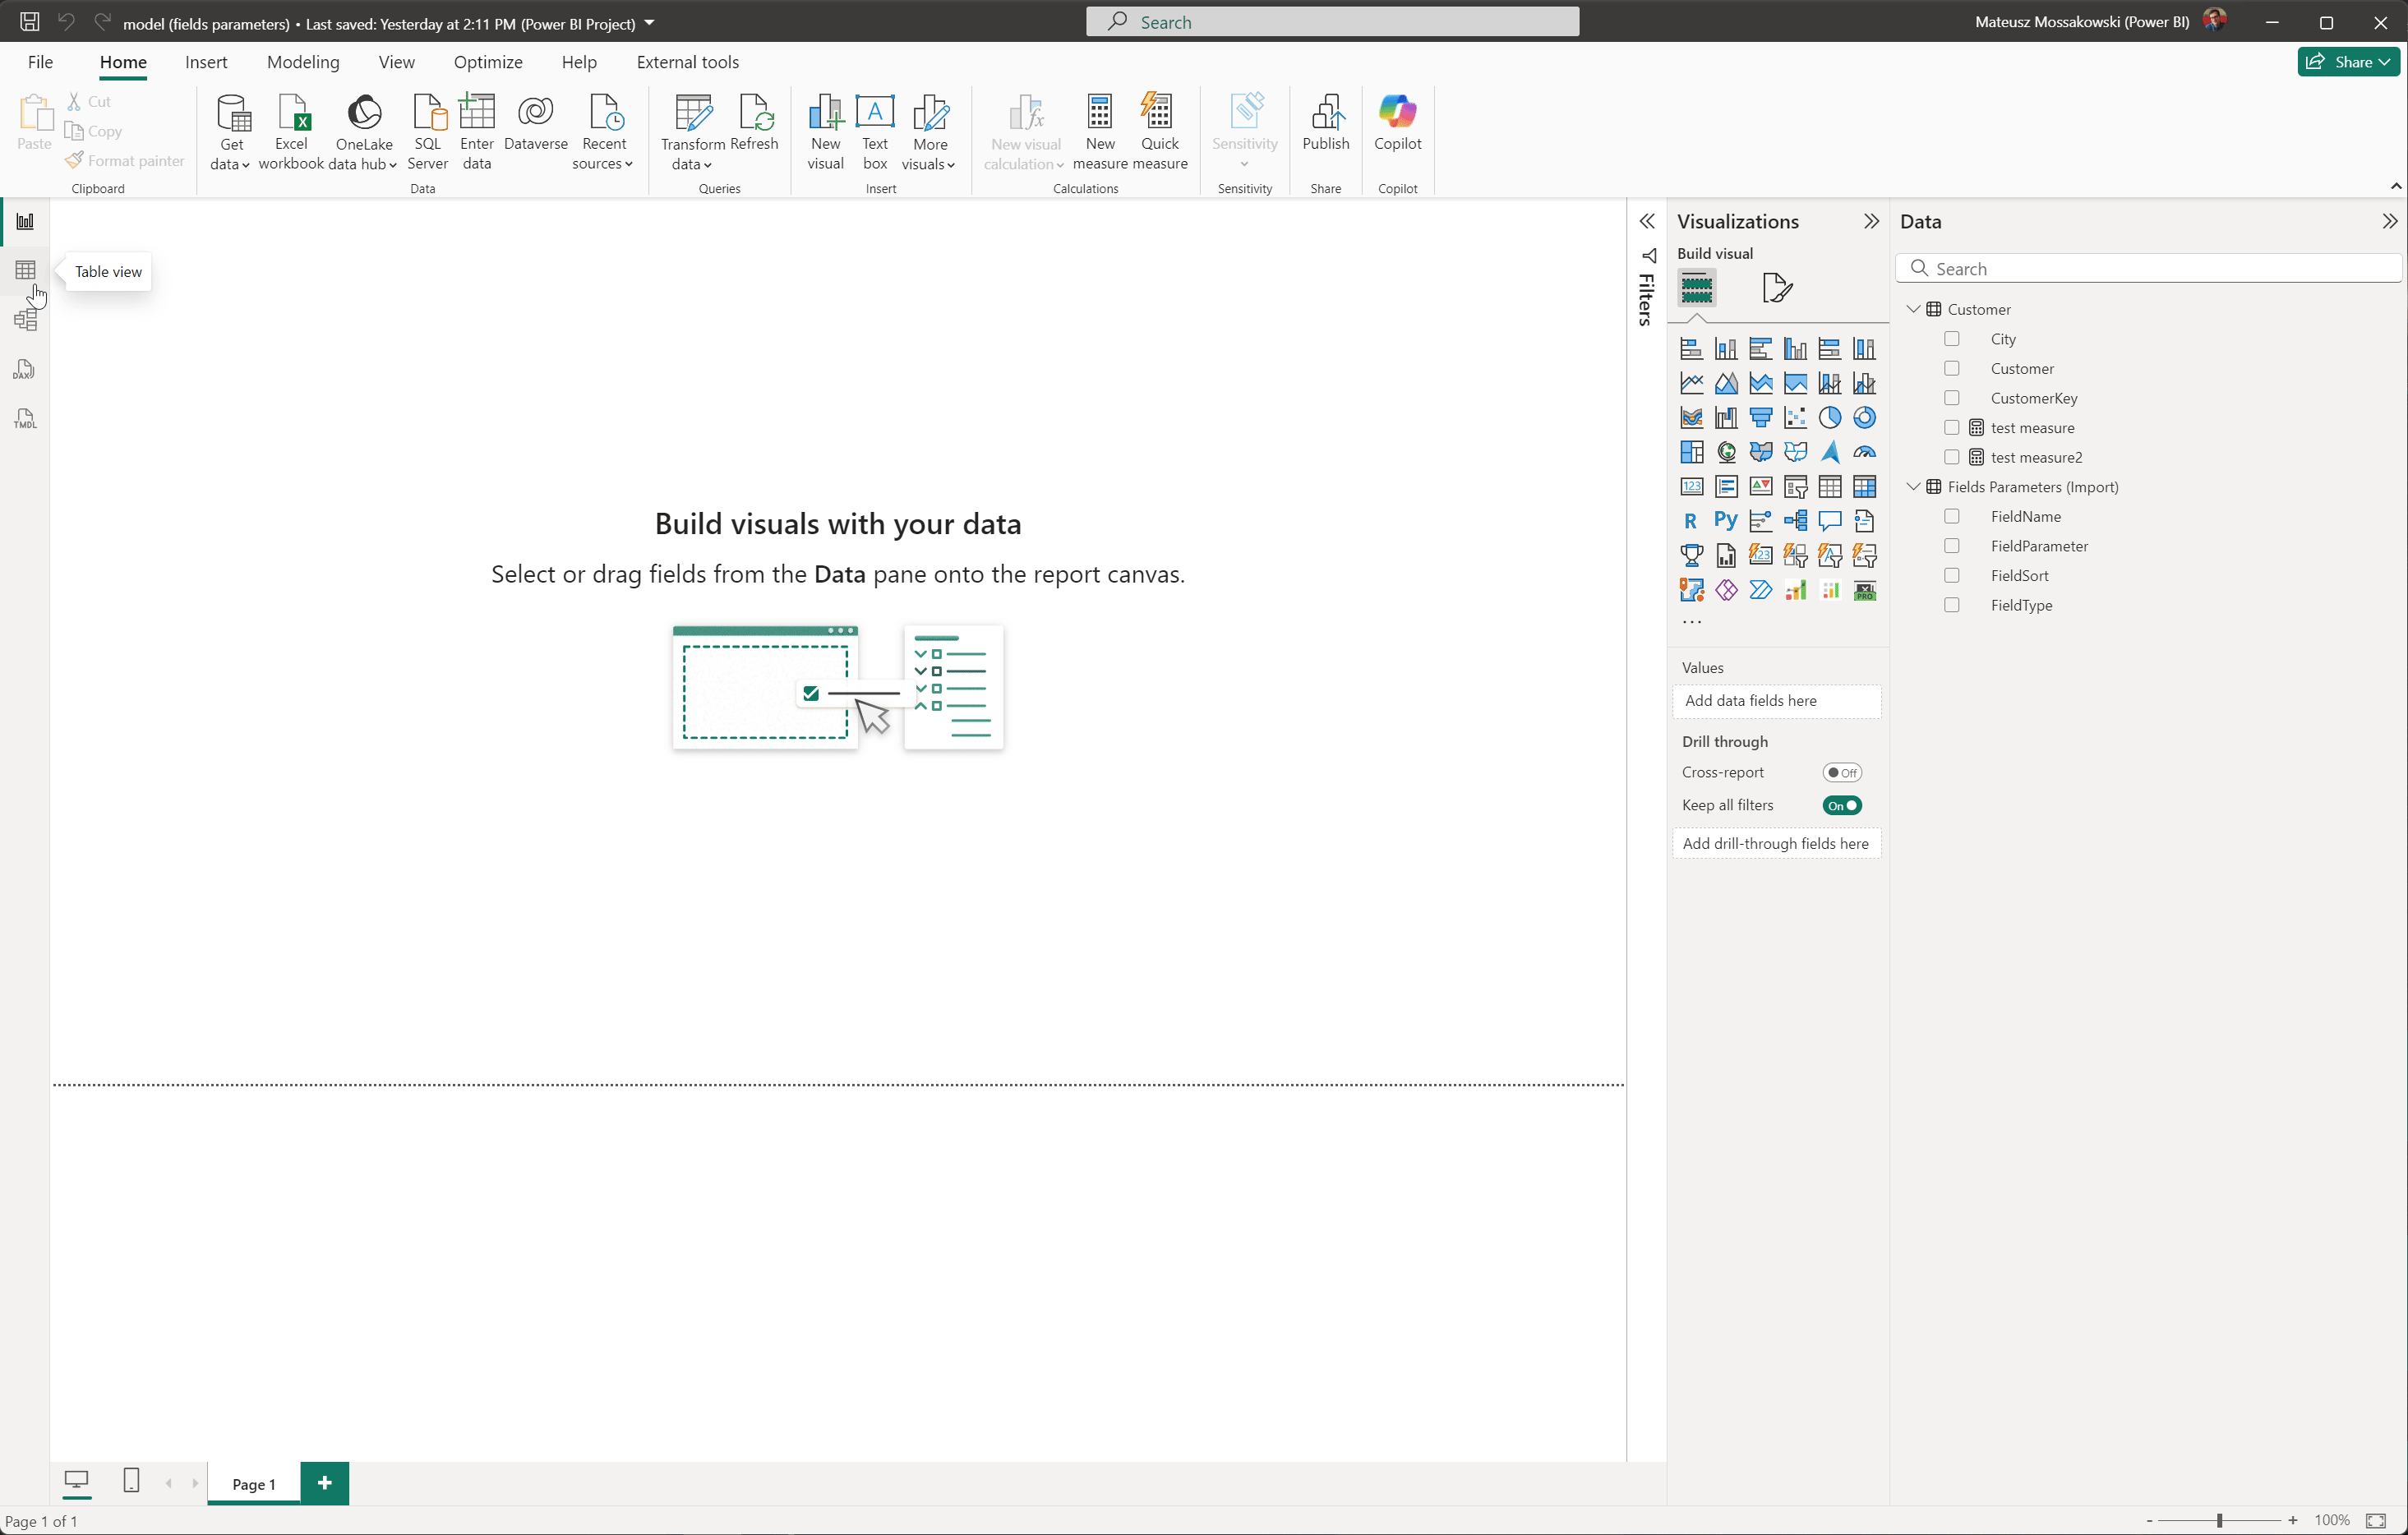Viewport: 2408px width, 1535px height.
Task: Open DAX query view icon
Action: coord(25,369)
